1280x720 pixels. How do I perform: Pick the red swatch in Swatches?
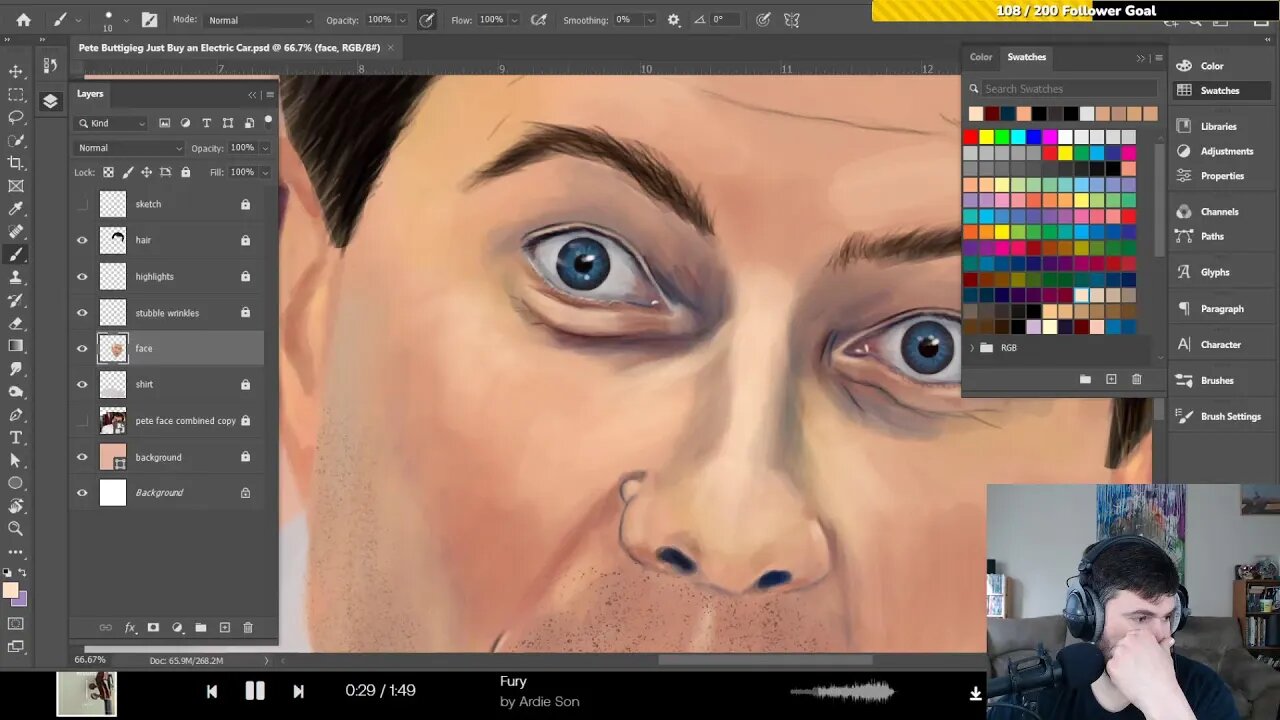[971, 137]
